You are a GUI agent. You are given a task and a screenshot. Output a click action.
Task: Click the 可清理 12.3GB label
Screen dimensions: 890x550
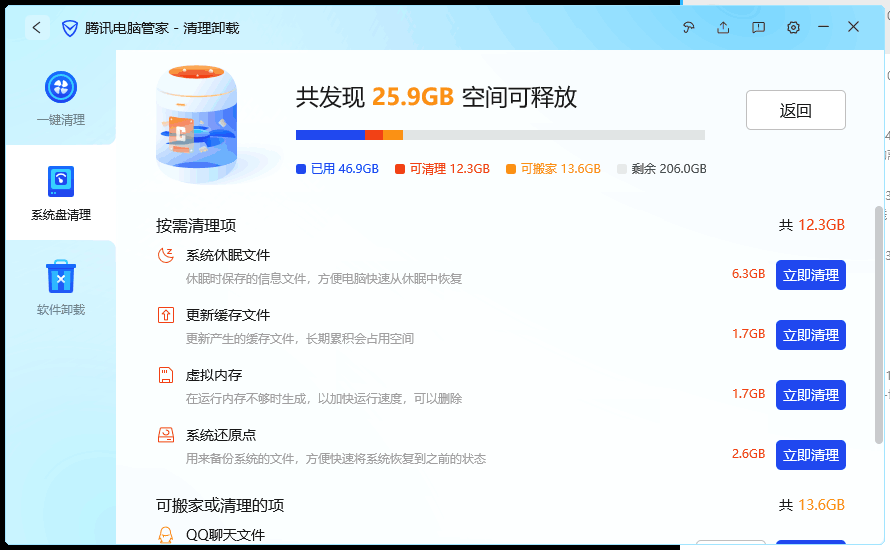click(x=450, y=169)
